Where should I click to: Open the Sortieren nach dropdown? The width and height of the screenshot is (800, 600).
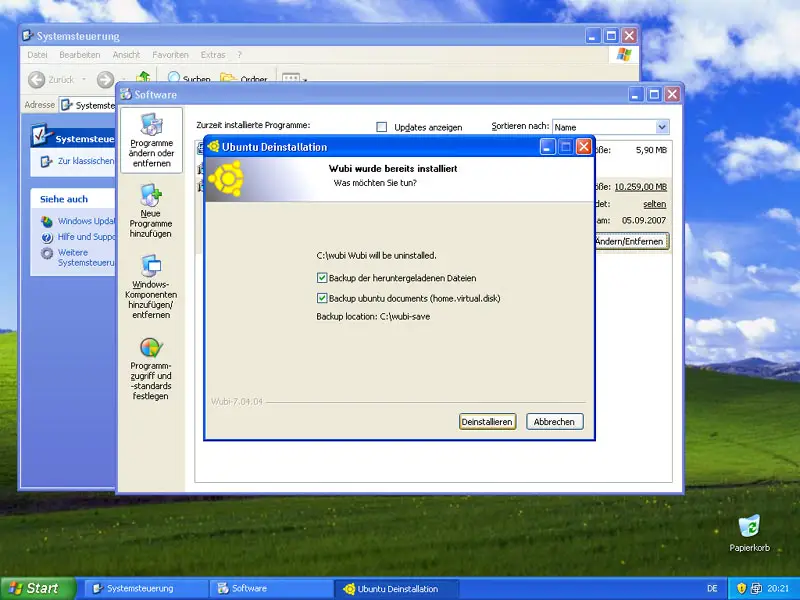click(x=662, y=127)
